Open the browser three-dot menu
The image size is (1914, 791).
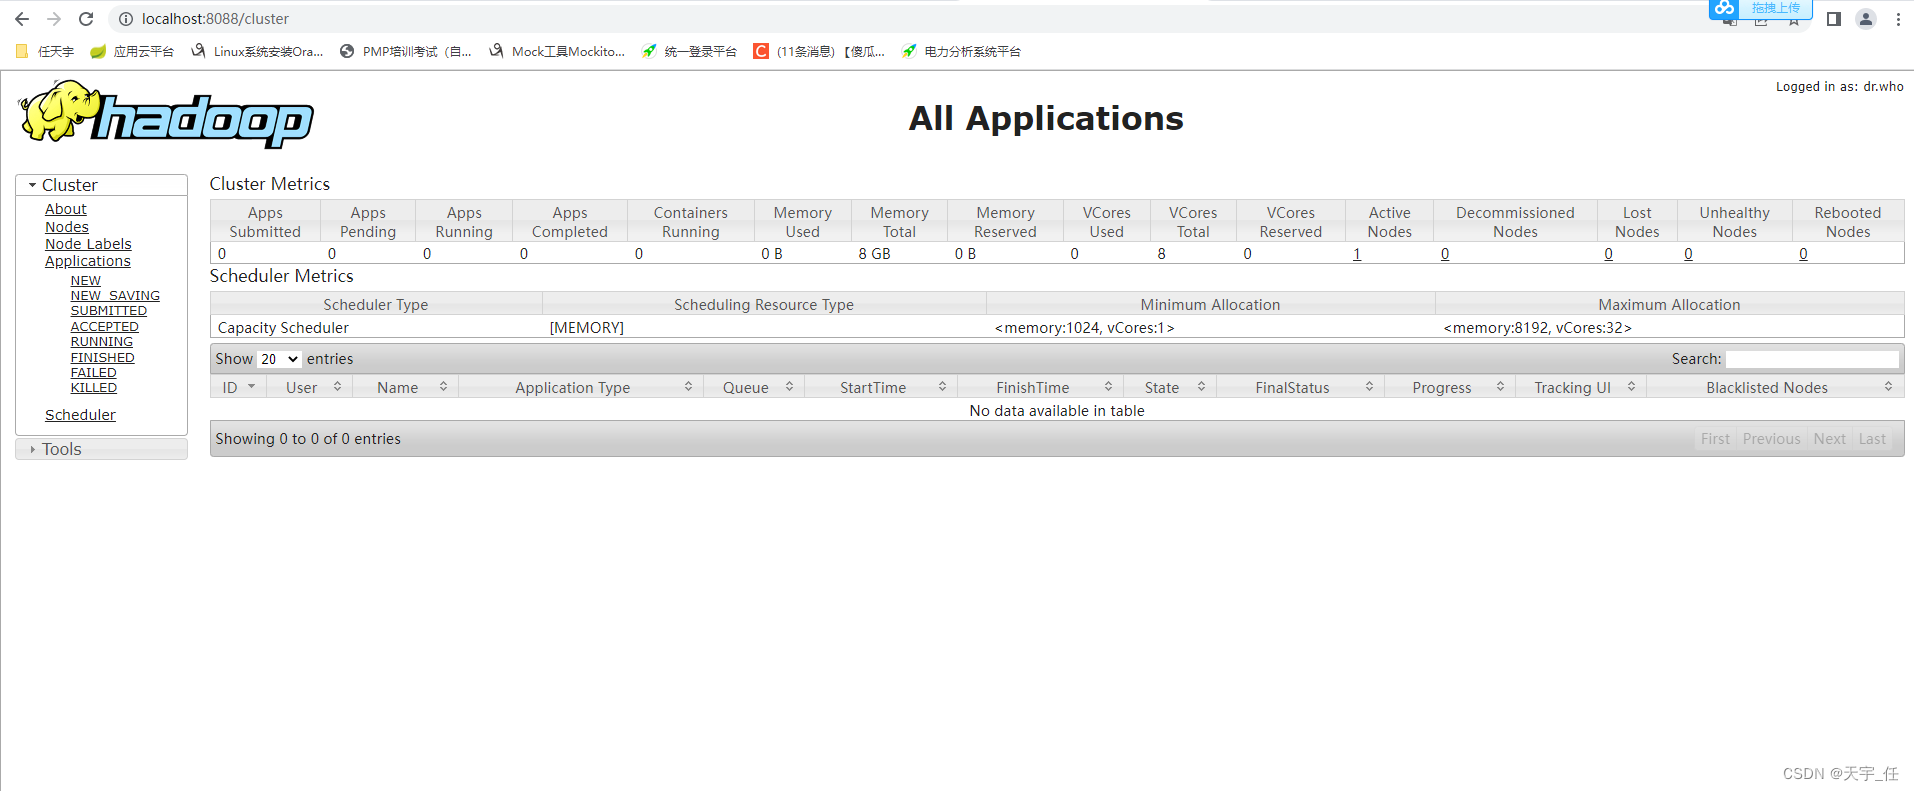click(1898, 19)
